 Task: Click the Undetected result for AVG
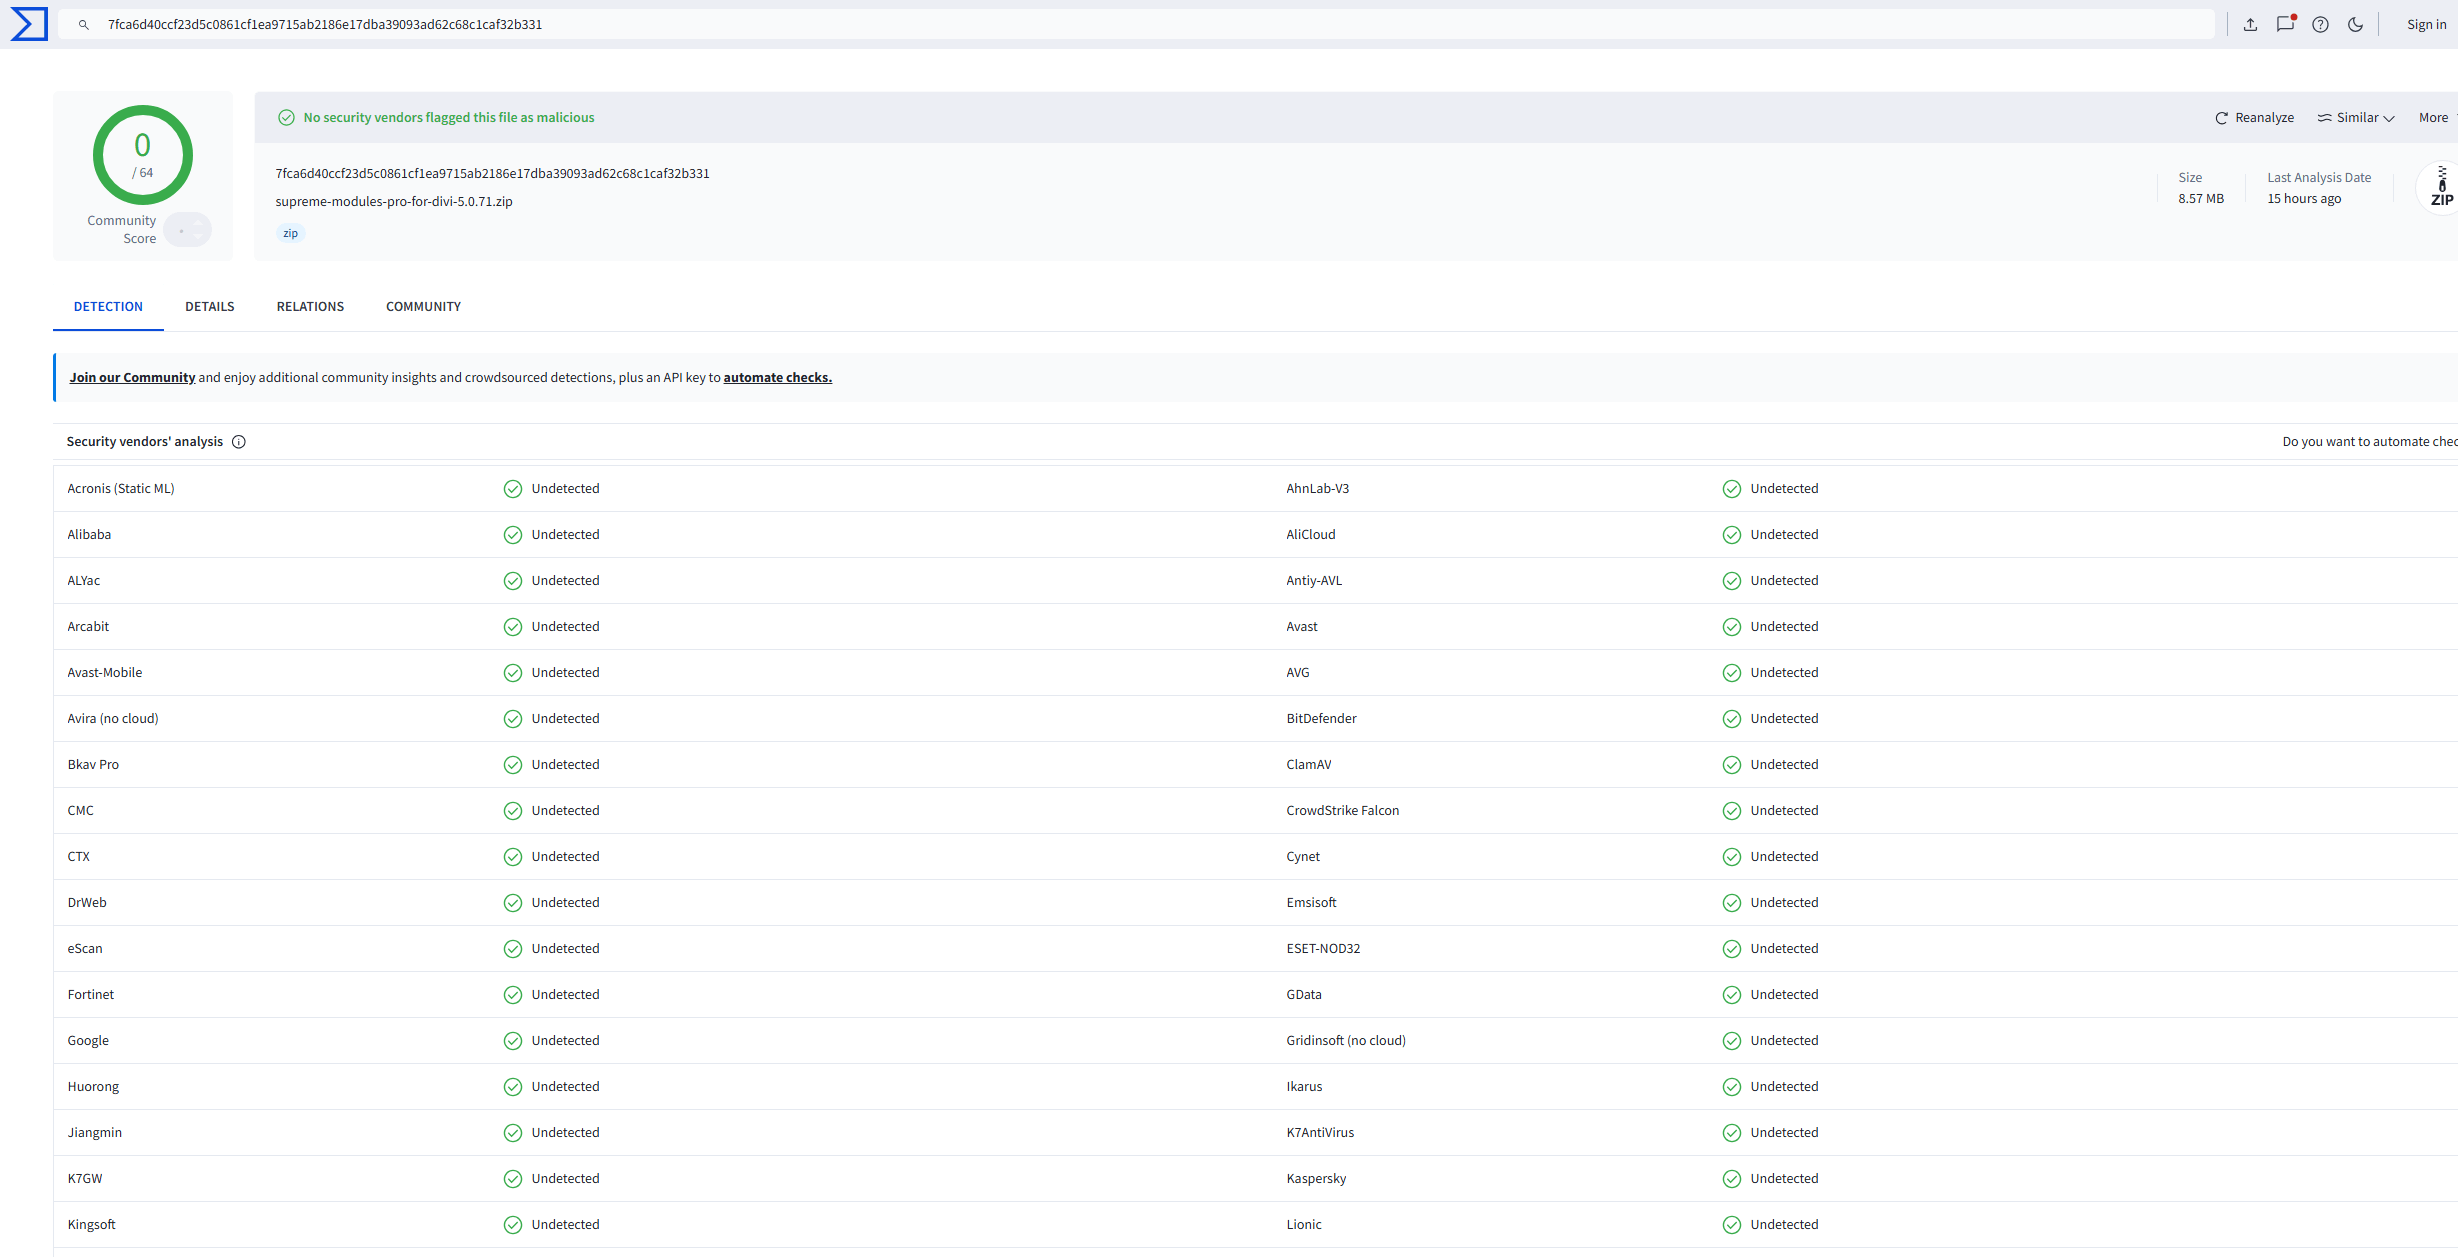(1784, 673)
